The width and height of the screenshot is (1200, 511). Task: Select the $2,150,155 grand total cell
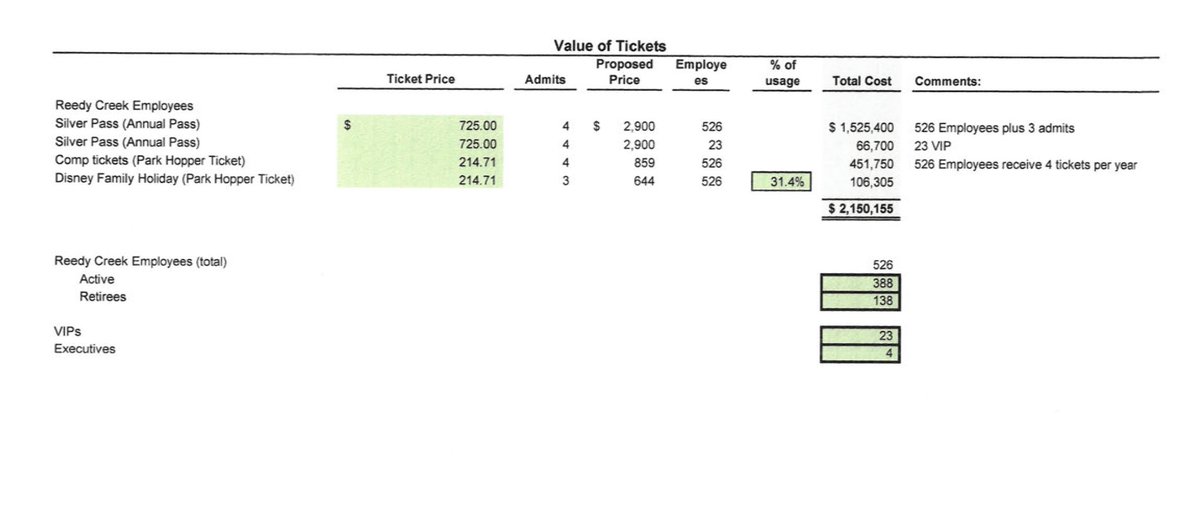(861, 208)
